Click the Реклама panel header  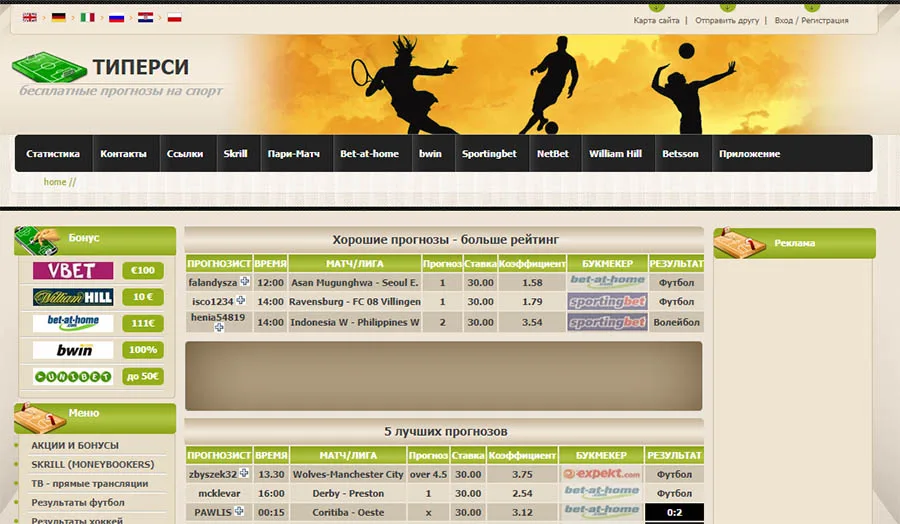[x=794, y=243]
